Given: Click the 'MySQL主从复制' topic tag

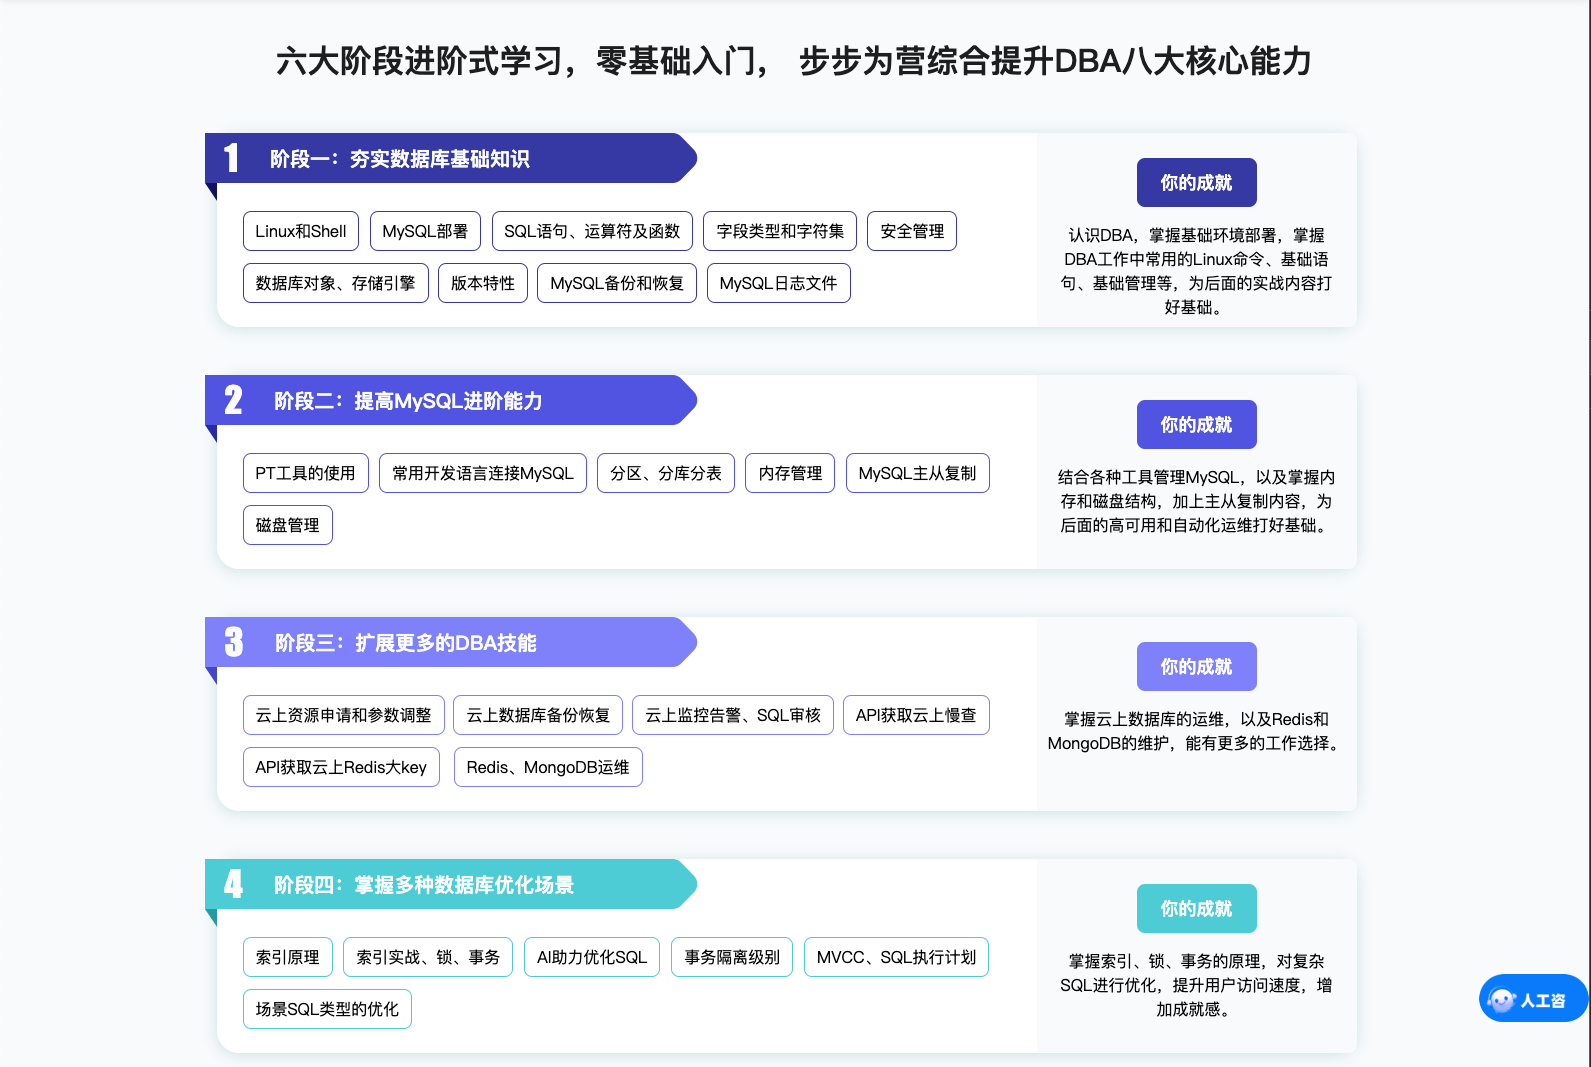Looking at the screenshot, I should 917,473.
